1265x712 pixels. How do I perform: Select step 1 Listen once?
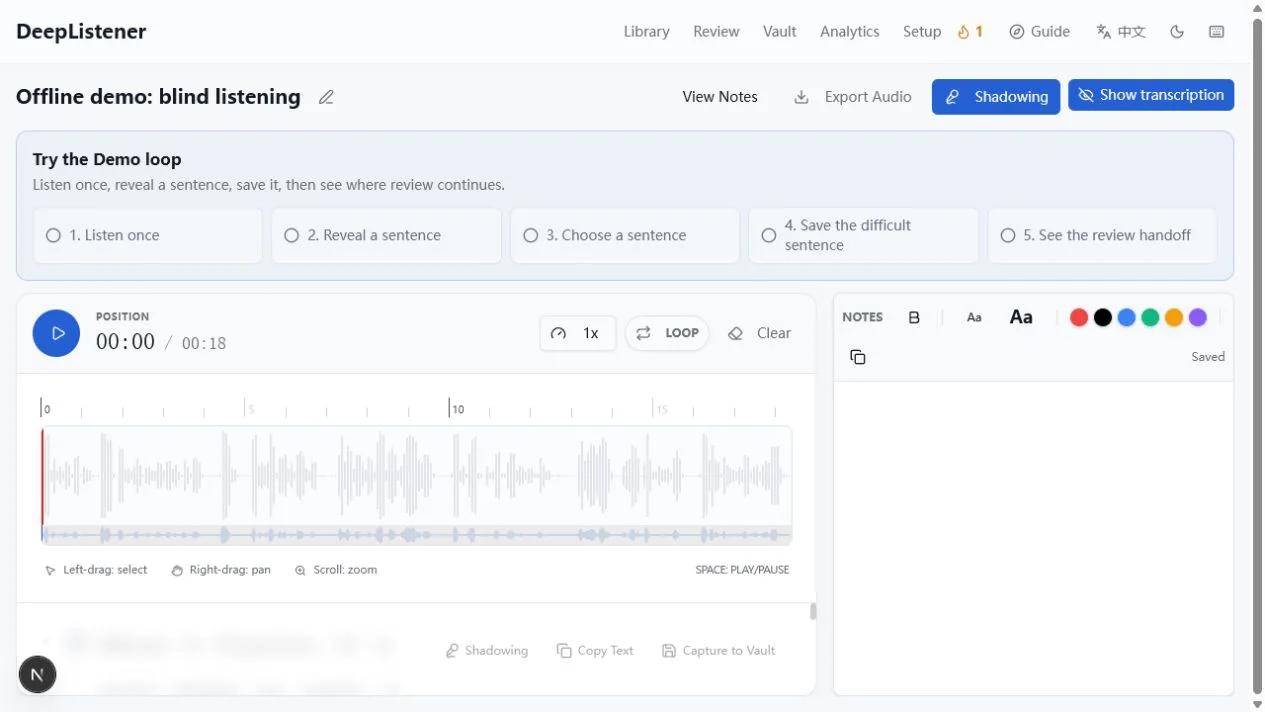pyautogui.click(x=148, y=235)
